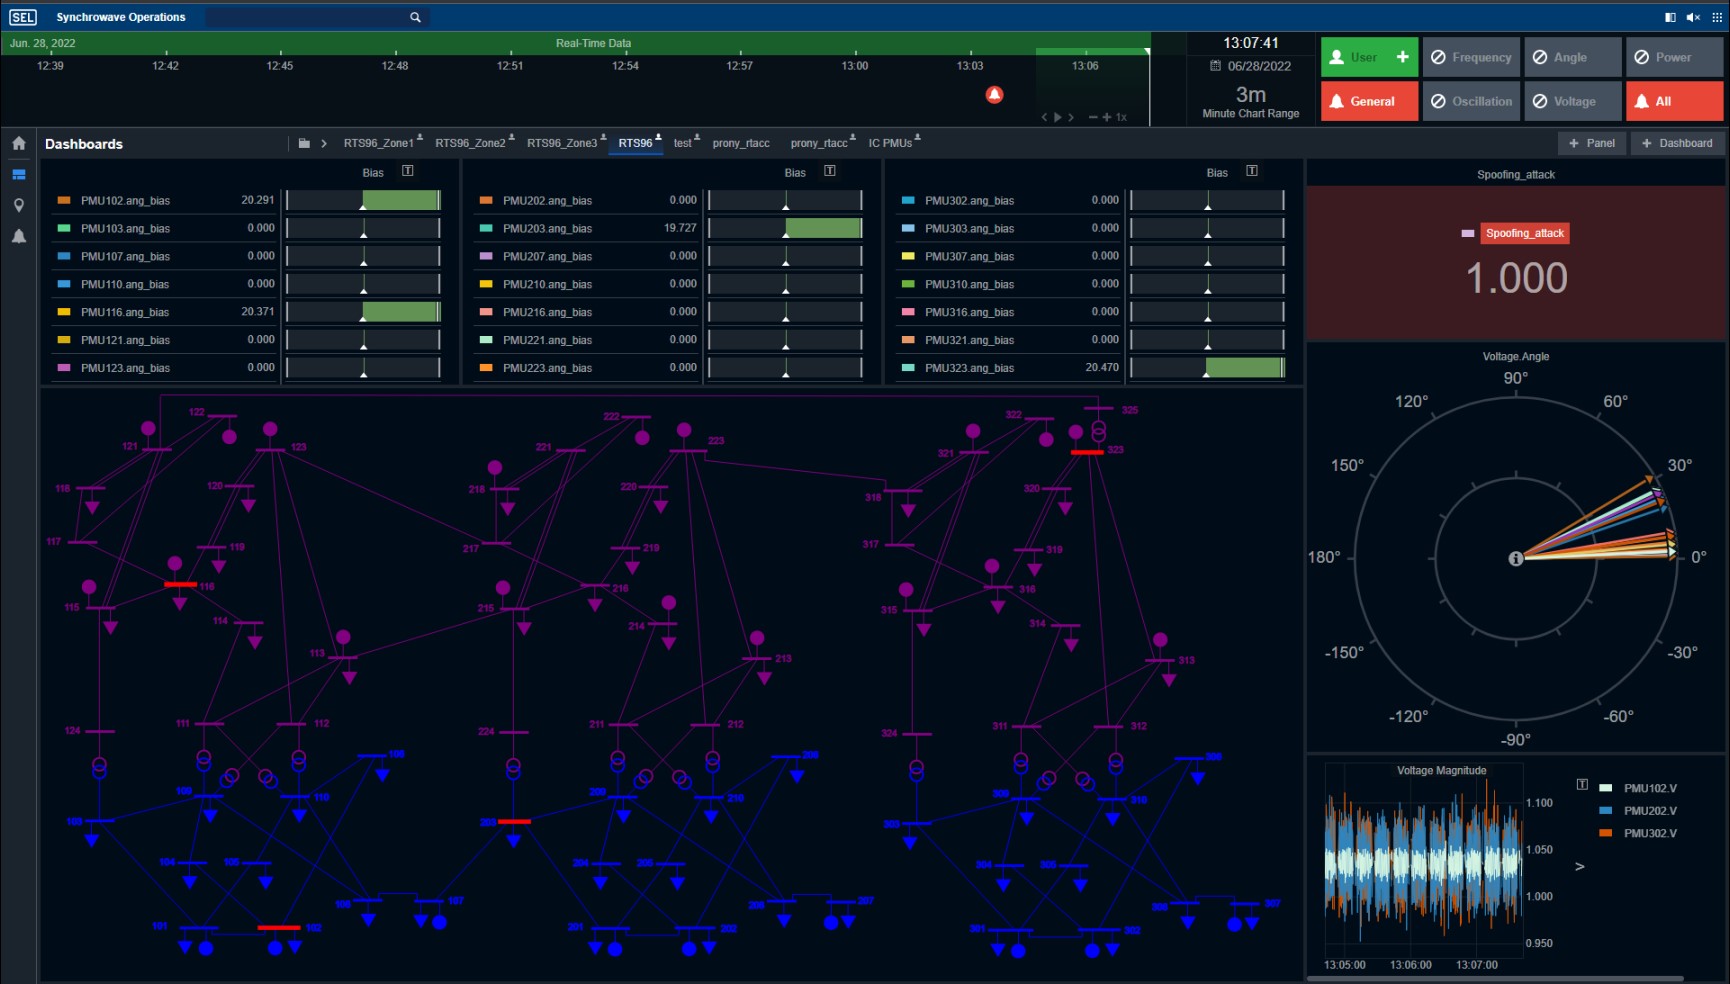Toggle the Voltage alarm filter
This screenshot has width=1730, height=984.
click(1573, 101)
